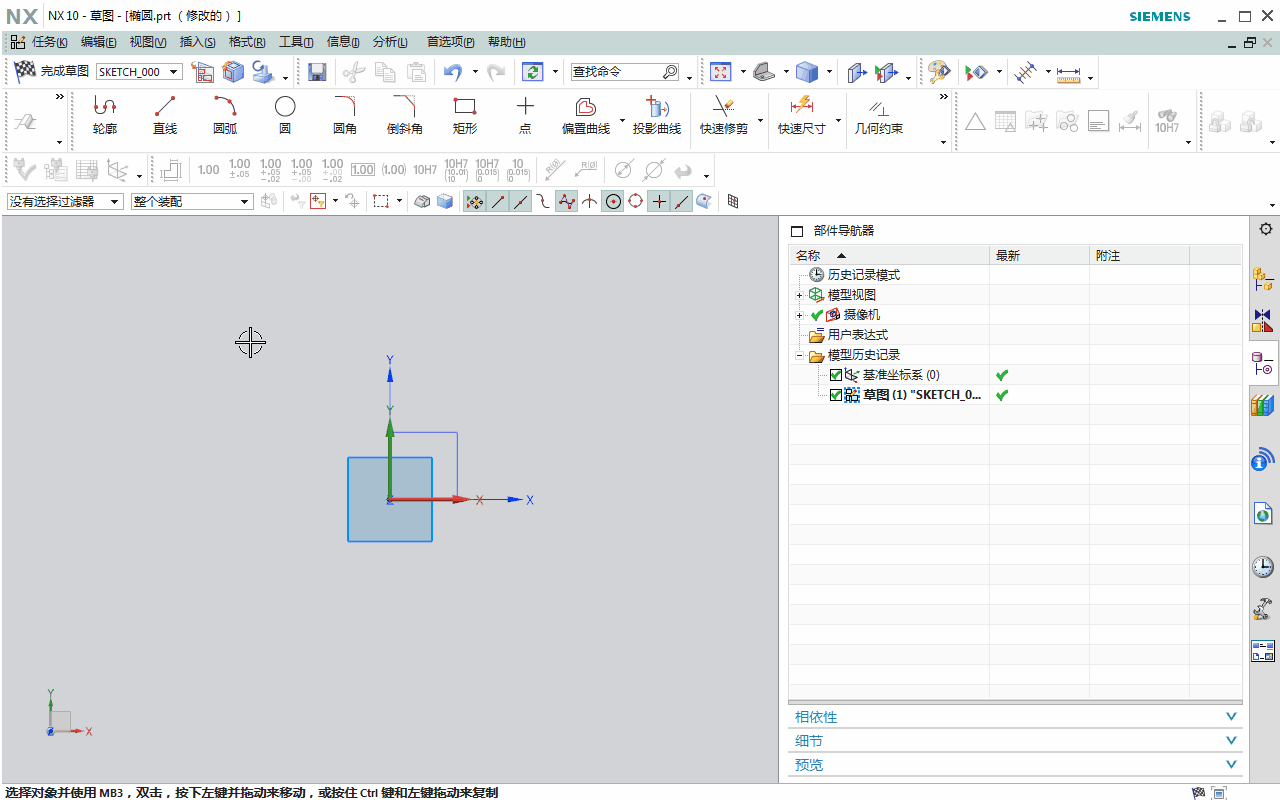The width and height of the screenshot is (1280, 800).
Task: Open the reuse library books icon in sidebar
Action: click(1263, 405)
